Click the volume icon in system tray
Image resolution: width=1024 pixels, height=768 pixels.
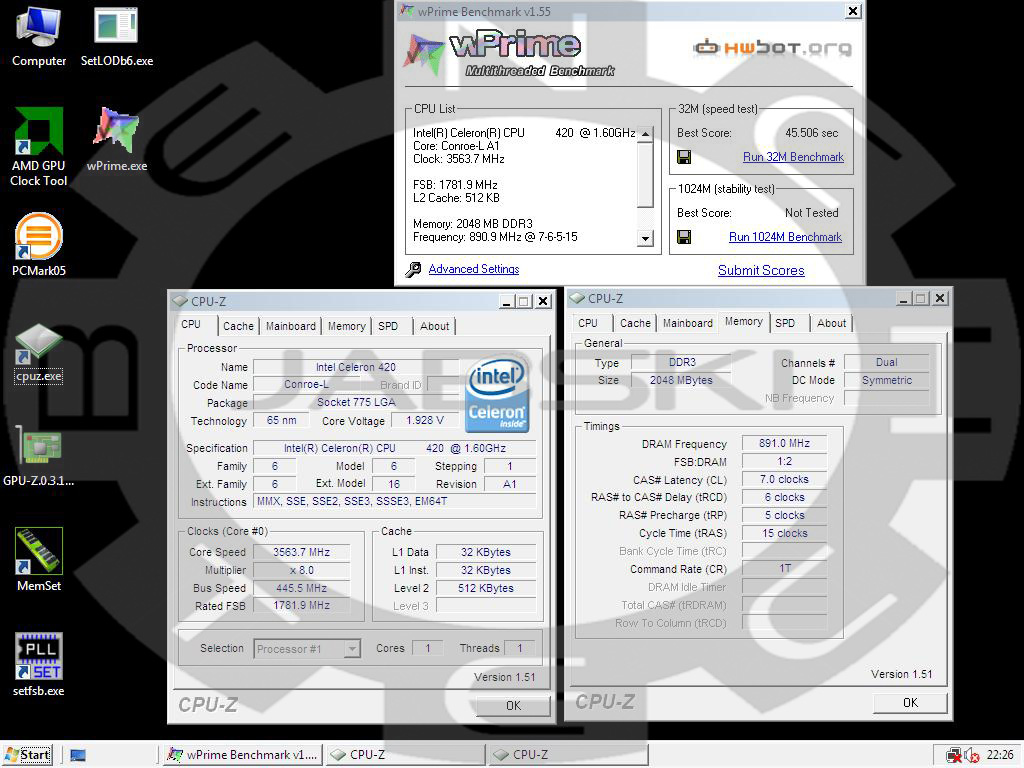pyautogui.click(x=971, y=756)
